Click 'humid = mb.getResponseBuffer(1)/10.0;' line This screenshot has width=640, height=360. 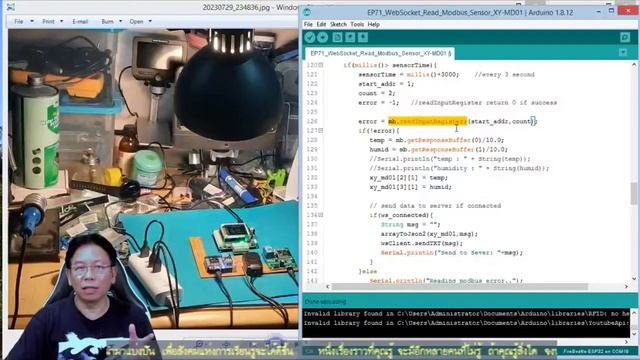pyautogui.click(x=438, y=149)
